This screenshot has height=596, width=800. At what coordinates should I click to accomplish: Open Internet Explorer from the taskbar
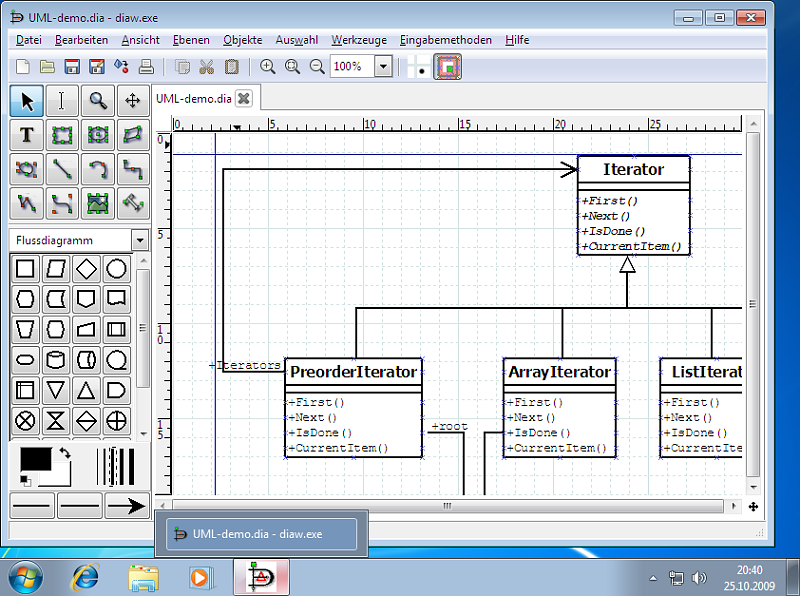tap(85, 577)
